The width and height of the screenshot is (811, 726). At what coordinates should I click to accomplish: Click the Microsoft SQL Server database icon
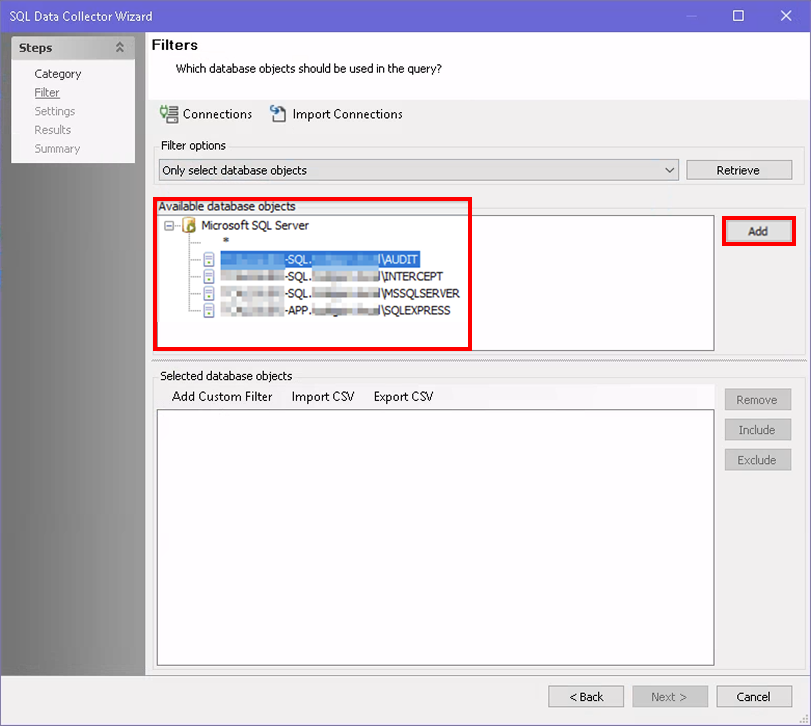(190, 226)
